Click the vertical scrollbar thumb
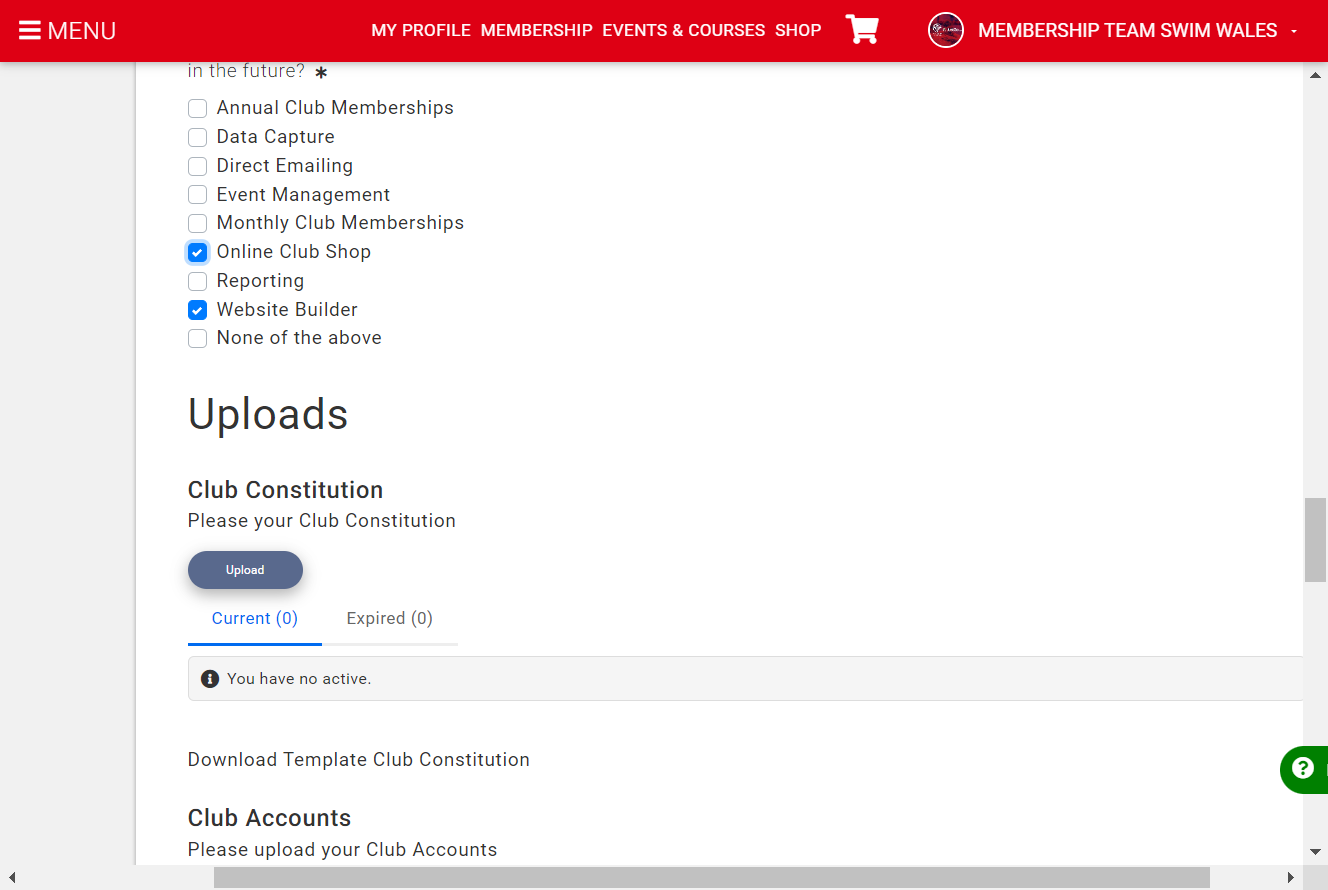The height and width of the screenshot is (890, 1328). click(1316, 539)
